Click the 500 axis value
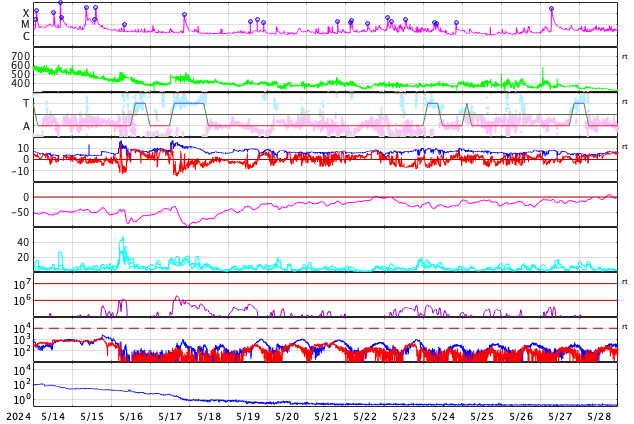 click(x=21, y=74)
